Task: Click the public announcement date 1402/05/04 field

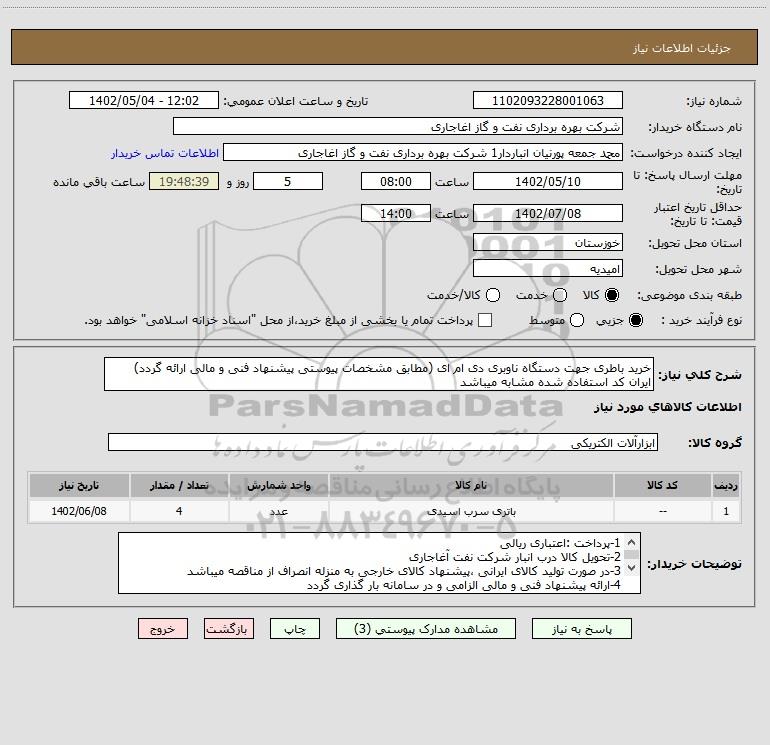Action: click(144, 101)
